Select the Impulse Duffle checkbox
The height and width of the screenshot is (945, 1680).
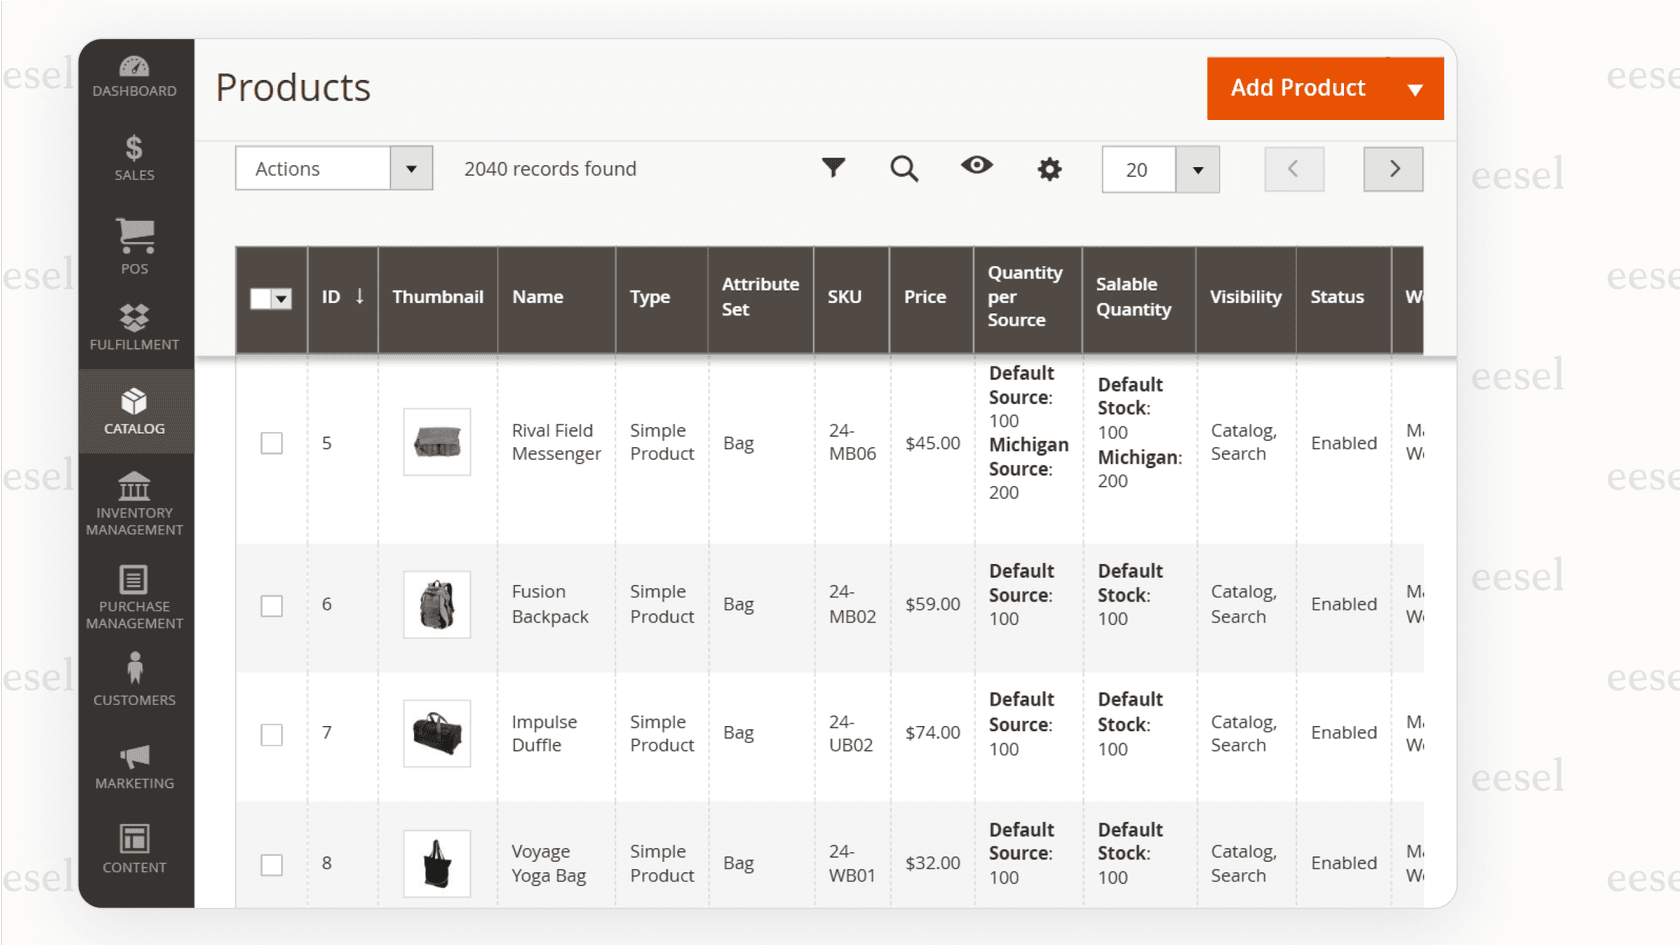pyautogui.click(x=271, y=733)
